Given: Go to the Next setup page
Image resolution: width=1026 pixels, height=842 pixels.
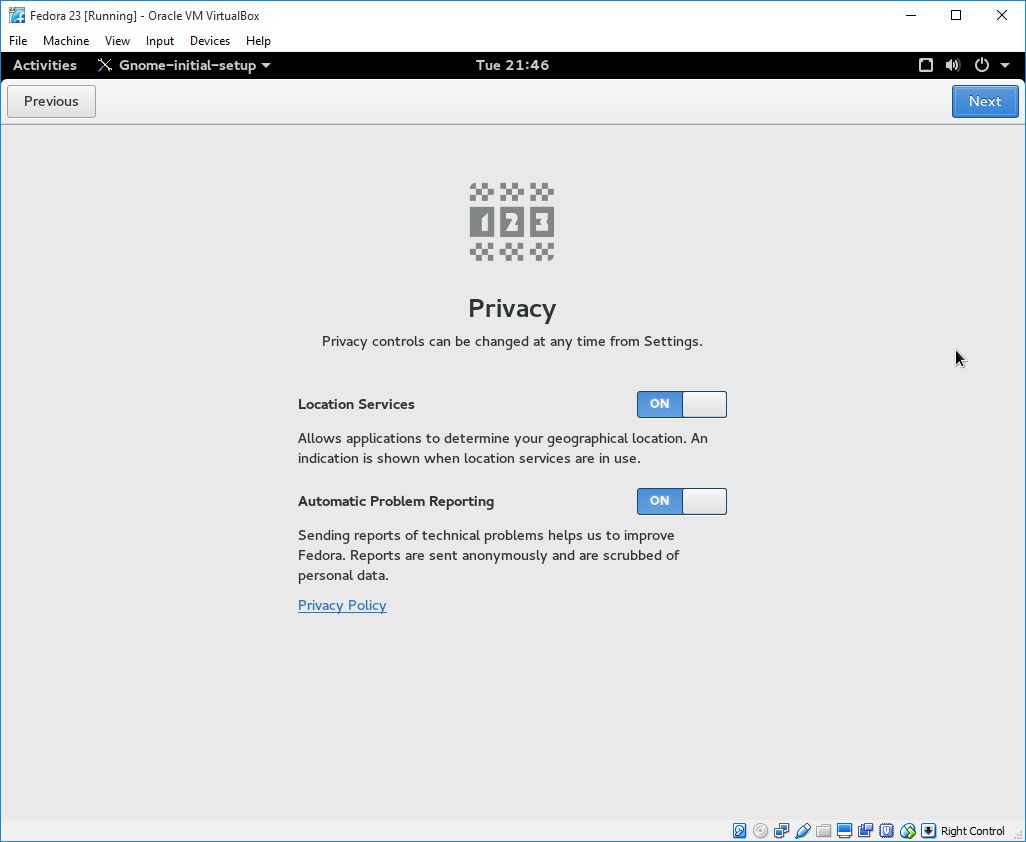Looking at the screenshot, I should (x=985, y=101).
